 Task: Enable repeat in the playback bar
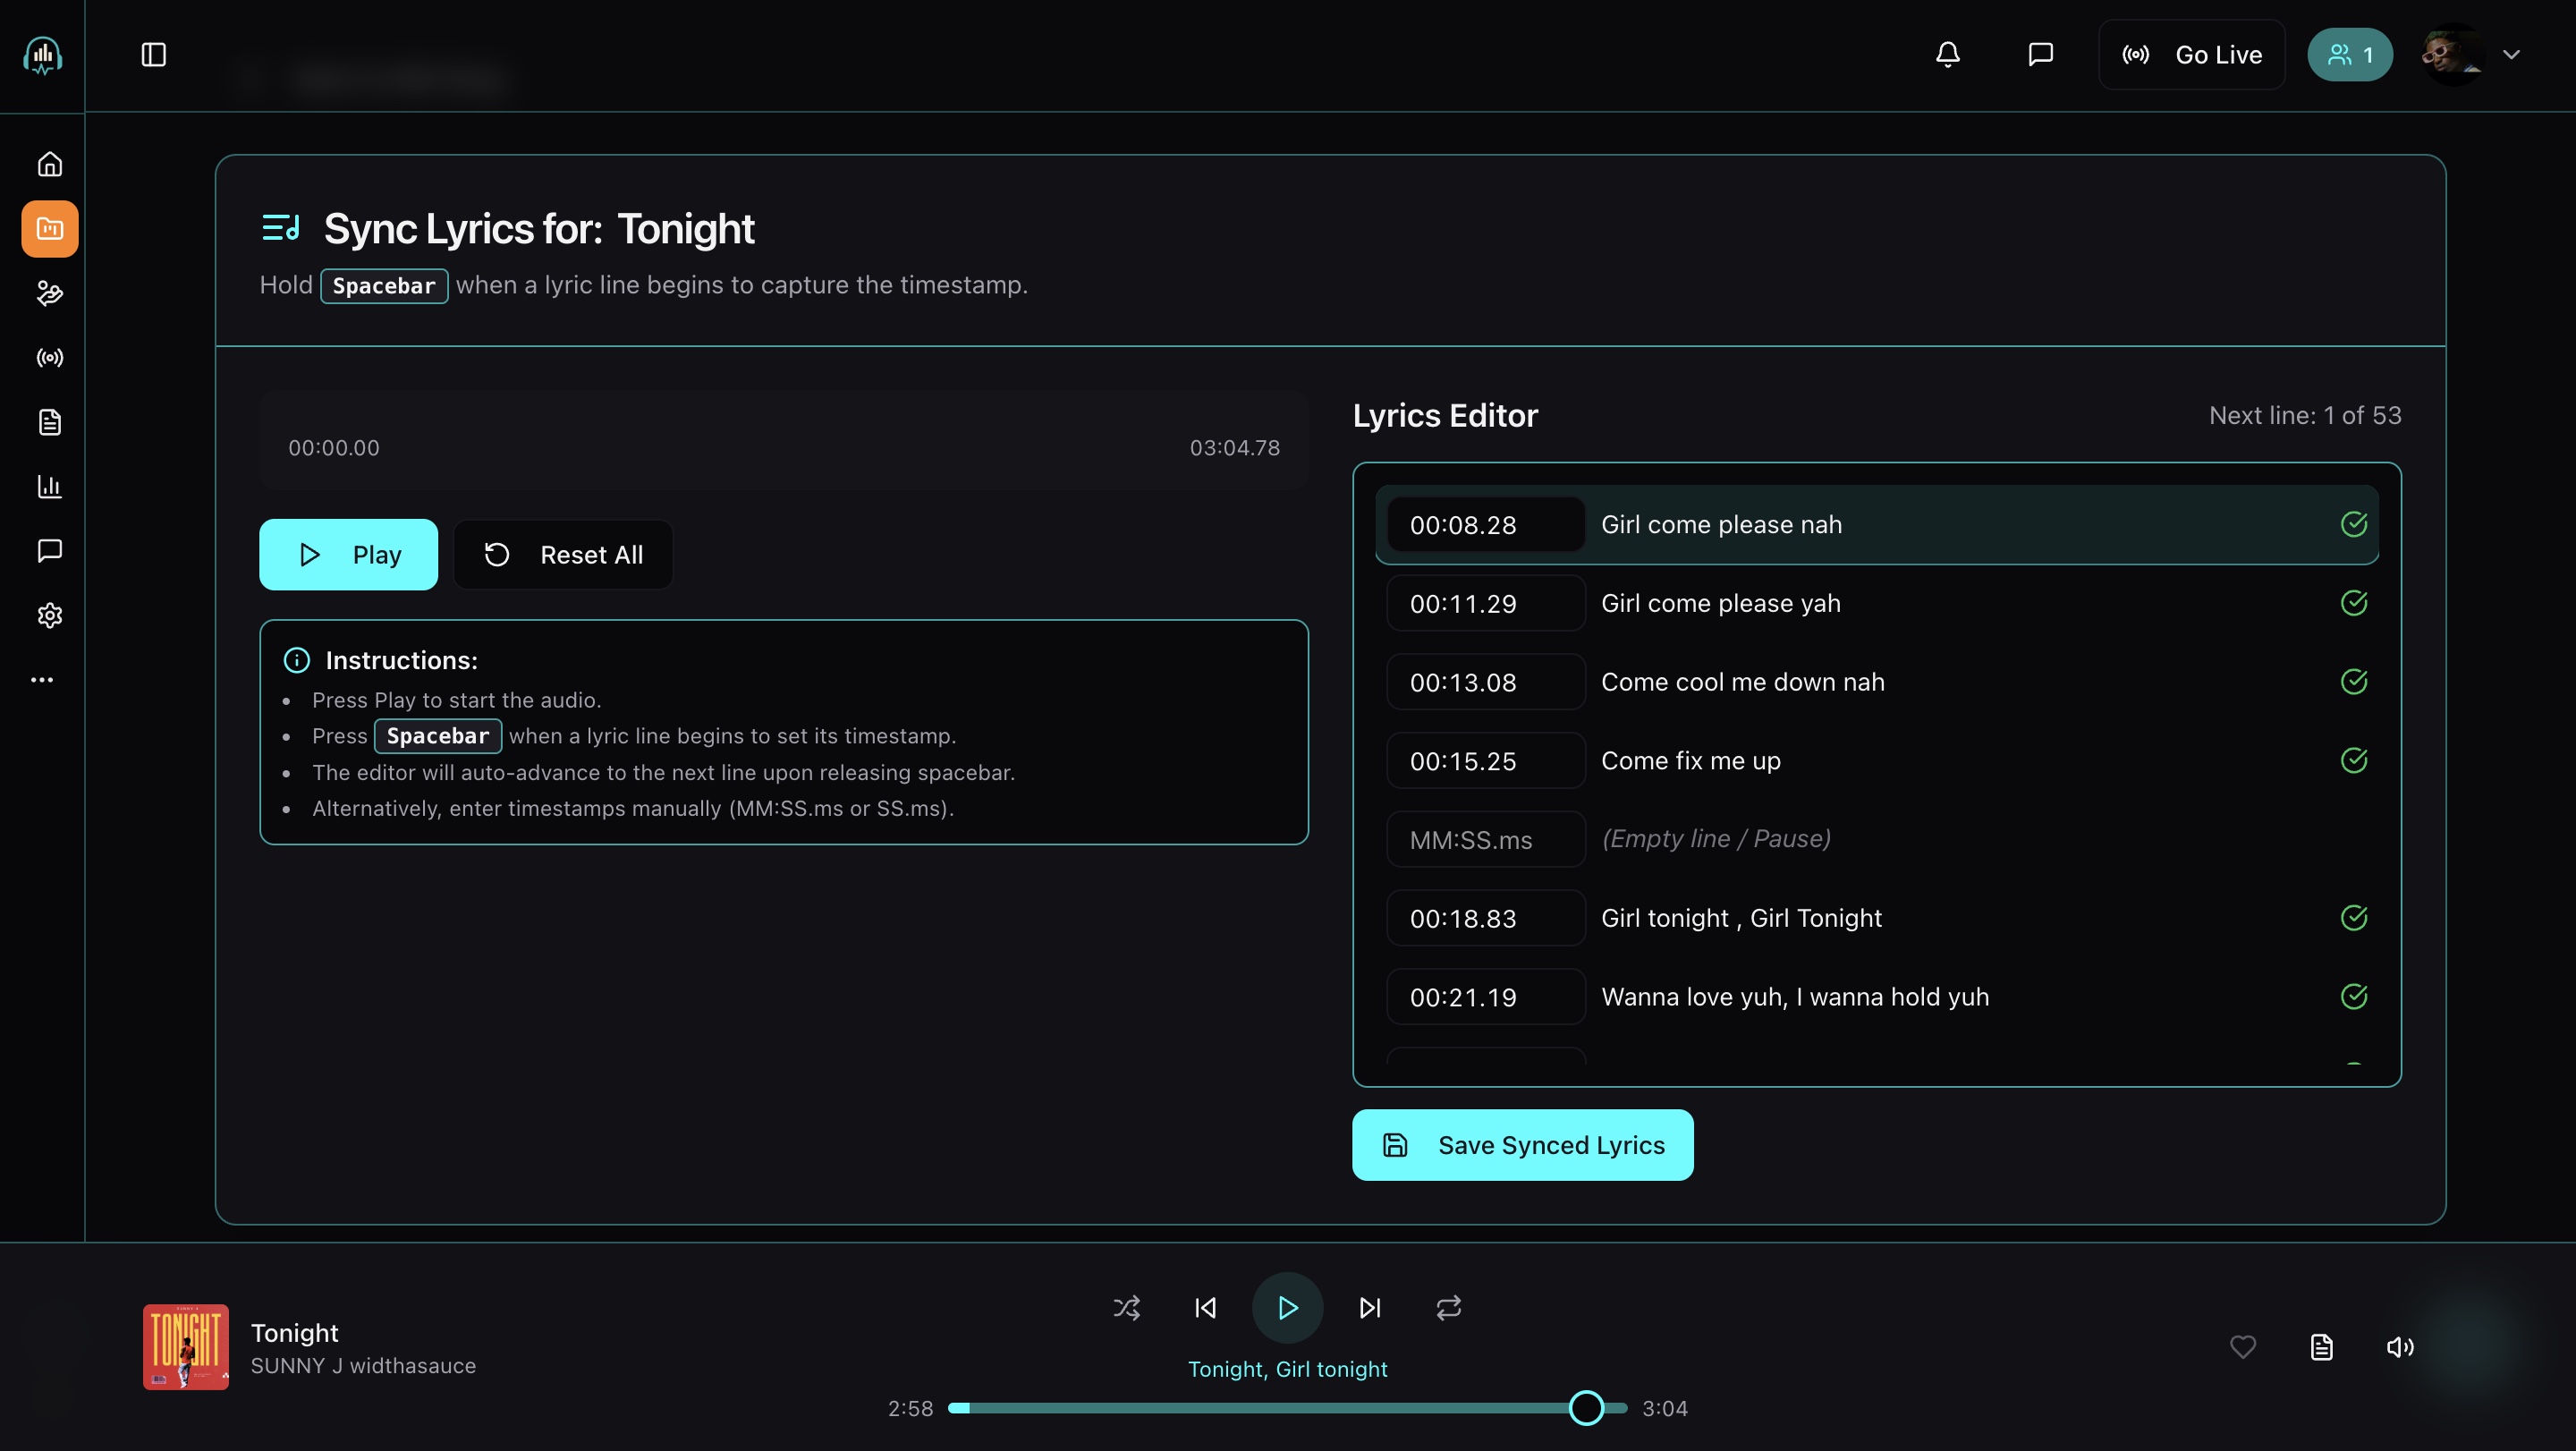(1448, 1307)
